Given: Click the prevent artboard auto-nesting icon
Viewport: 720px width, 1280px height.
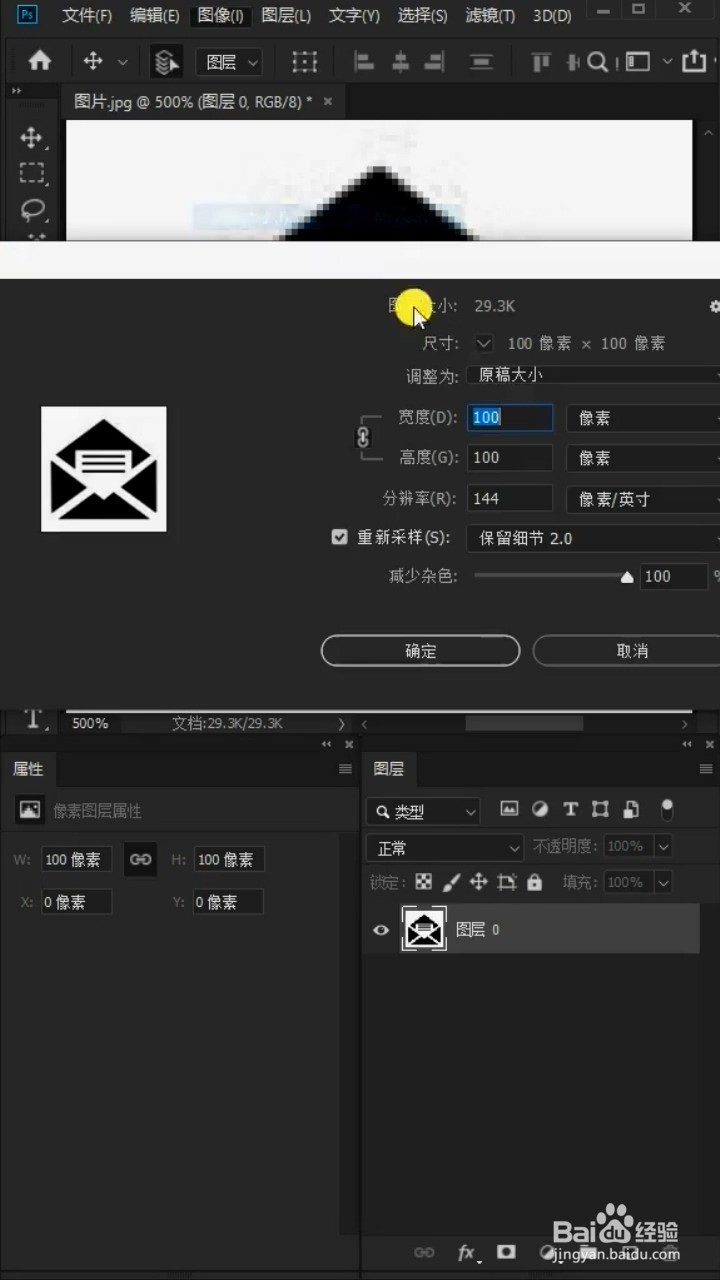Looking at the screenshot, I should pos(507,882).
